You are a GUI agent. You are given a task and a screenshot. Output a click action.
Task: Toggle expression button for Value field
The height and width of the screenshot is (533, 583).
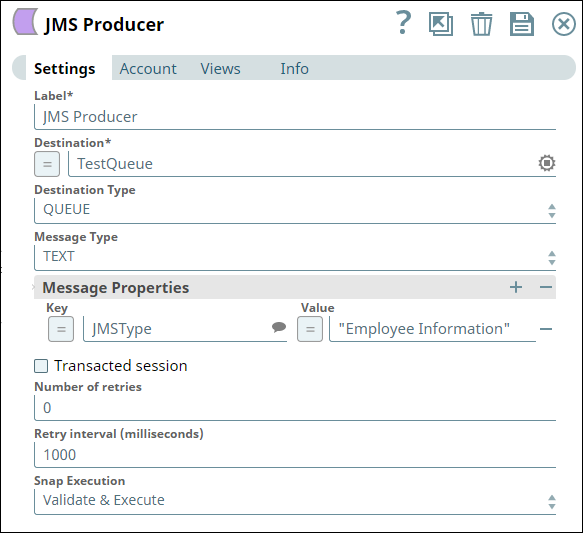tap(310, 329)
